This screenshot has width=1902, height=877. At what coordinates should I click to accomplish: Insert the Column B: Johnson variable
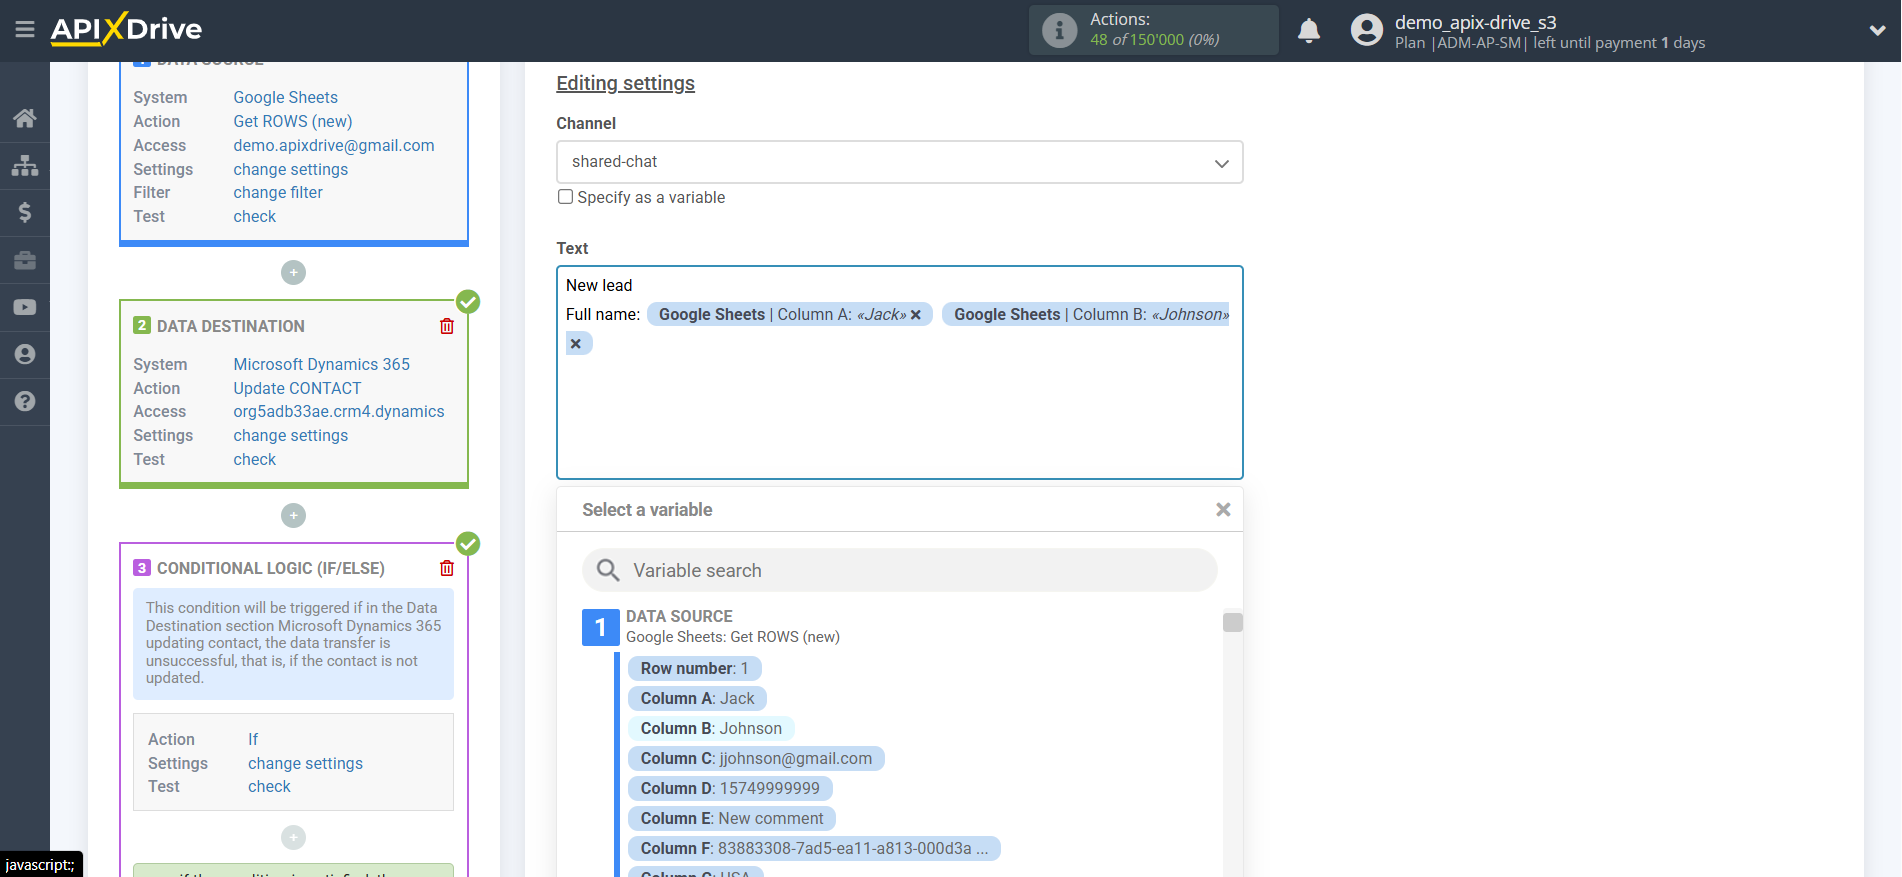[x=711, y=728]
